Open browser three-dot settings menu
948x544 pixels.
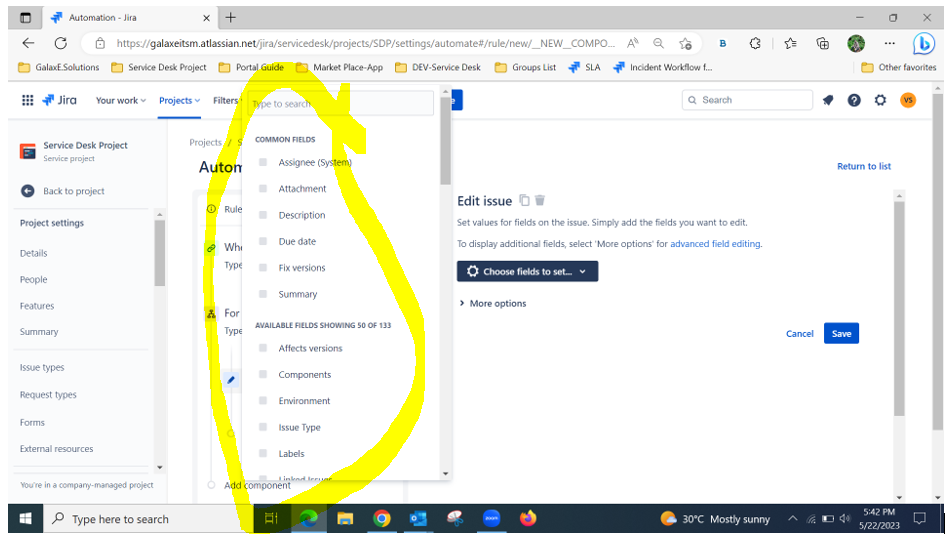(x=889, y=43)
